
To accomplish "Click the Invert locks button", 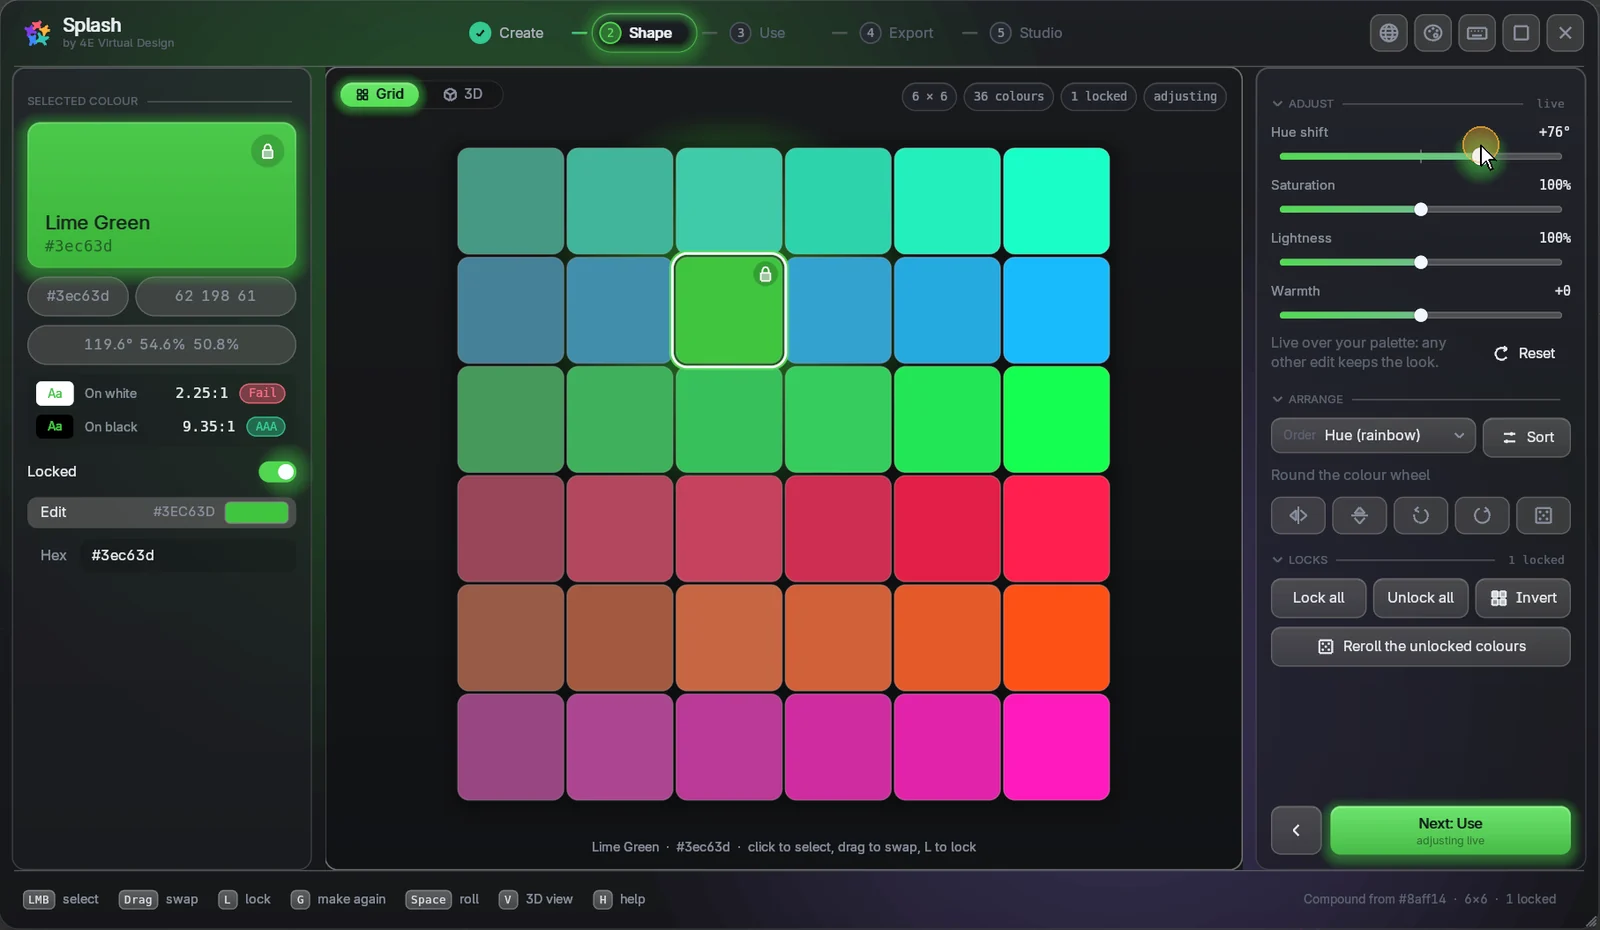I will [1523, 598].
